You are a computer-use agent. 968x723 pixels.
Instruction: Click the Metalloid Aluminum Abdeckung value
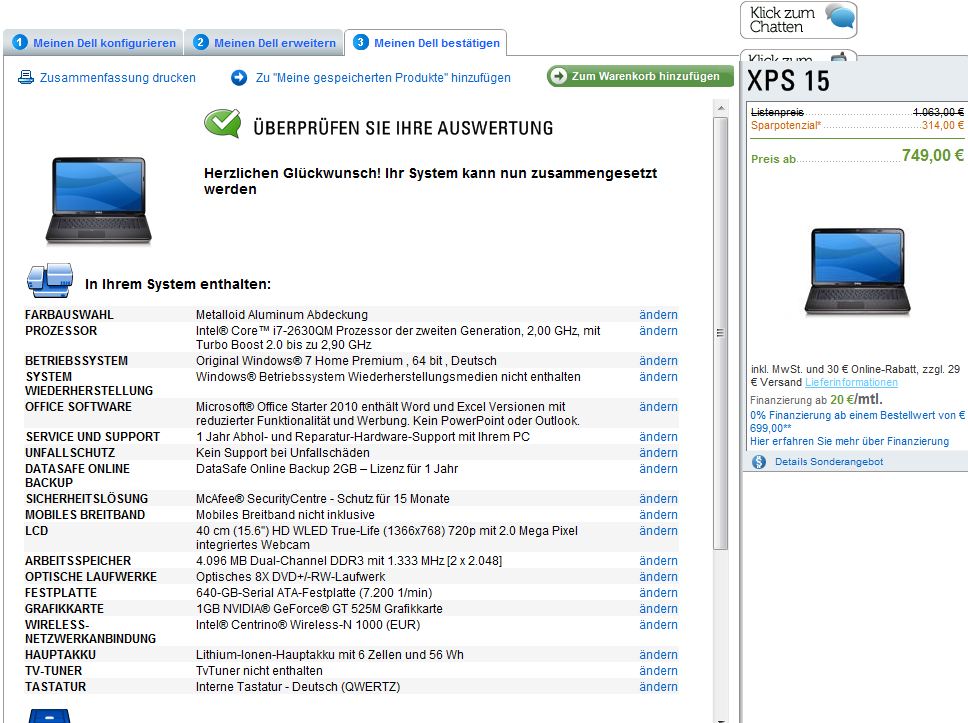pos(282,314)
